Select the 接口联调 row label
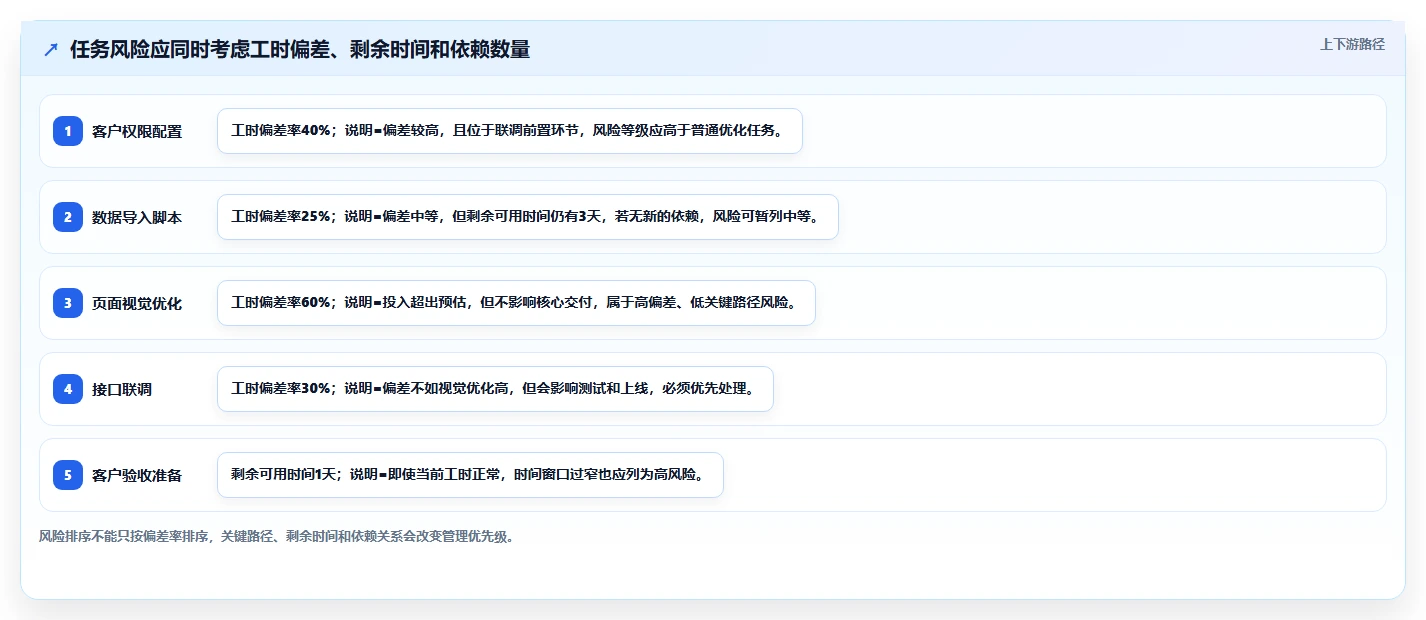 point(122,389)
